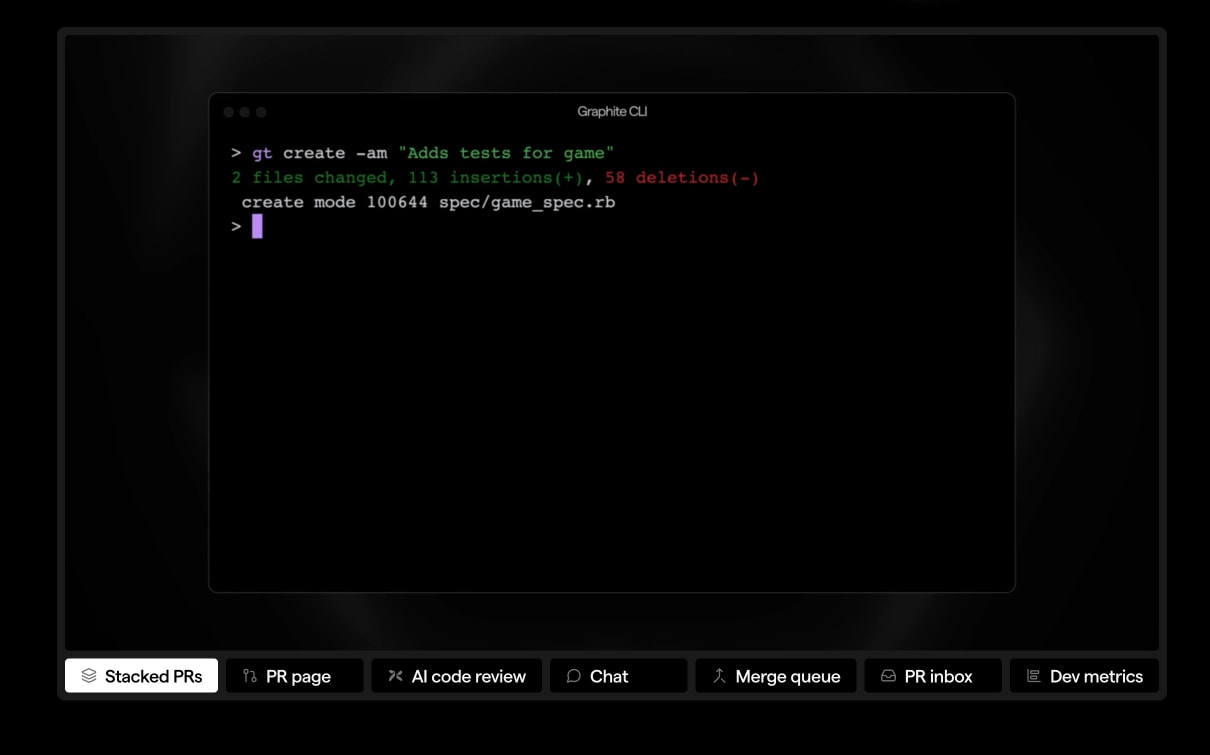The image size is (1210, 755).
Task: View the Dev metrics tab
Action: pos(1084,676)
